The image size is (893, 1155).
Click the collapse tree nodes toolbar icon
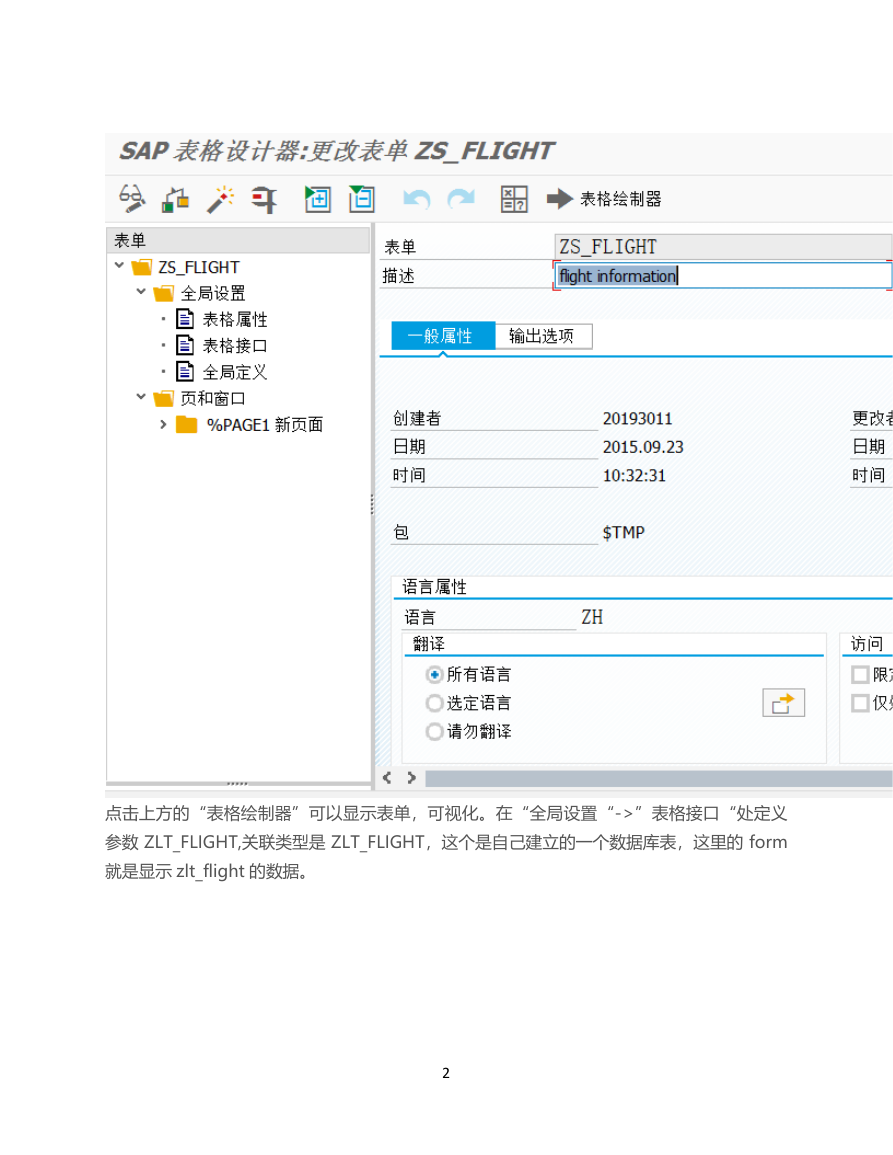(x=362, y=199)
